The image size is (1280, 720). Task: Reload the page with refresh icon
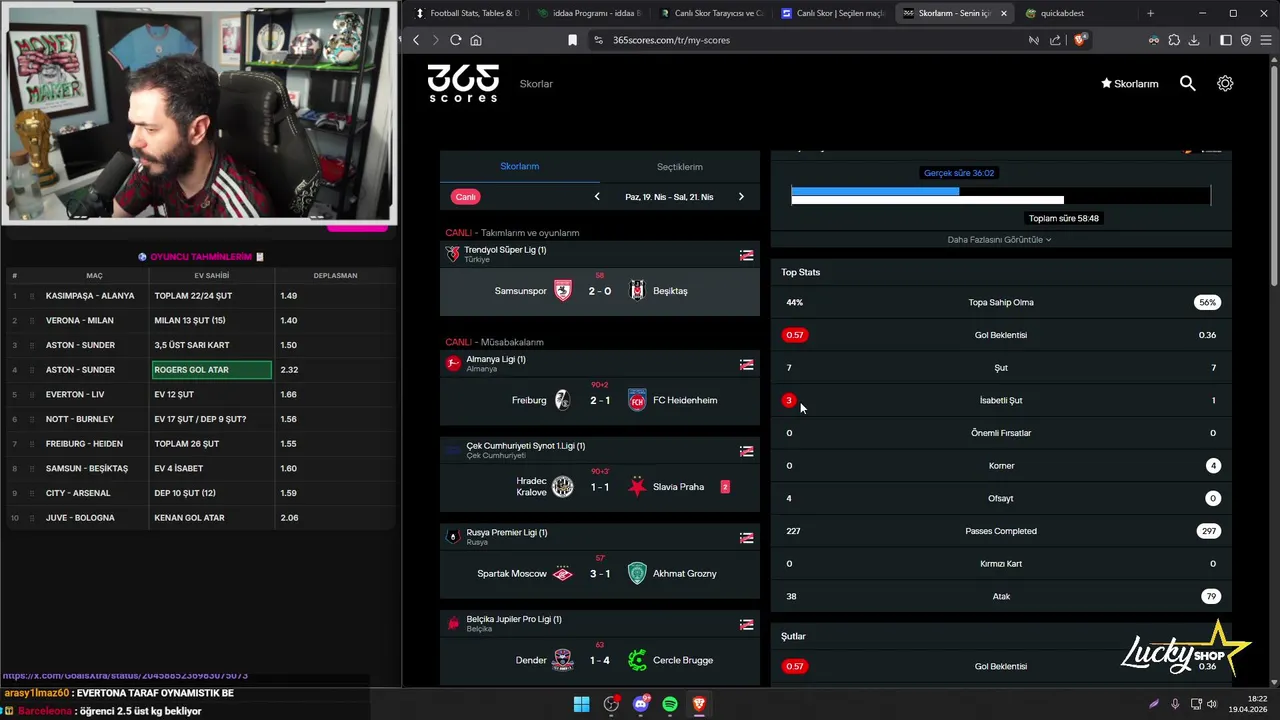tap(456, 40)
